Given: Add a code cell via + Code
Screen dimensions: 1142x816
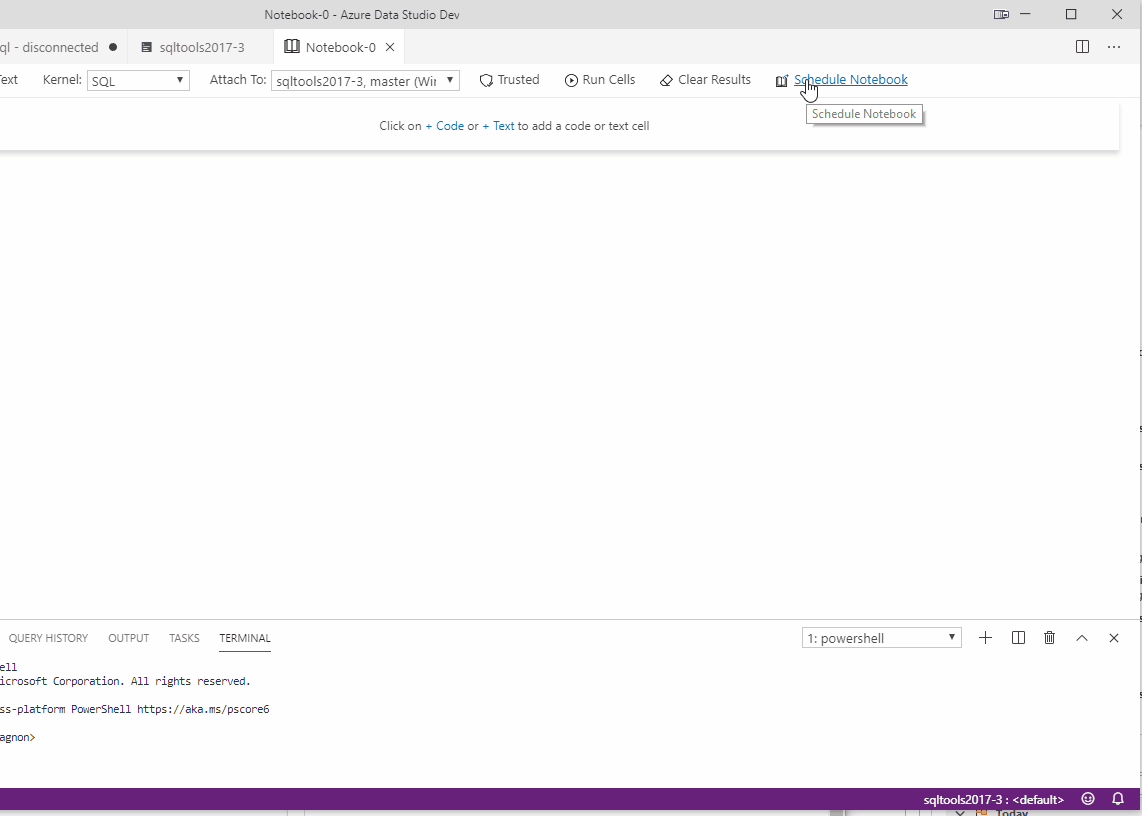Looking at the screenshot, I should coord(444,125).
